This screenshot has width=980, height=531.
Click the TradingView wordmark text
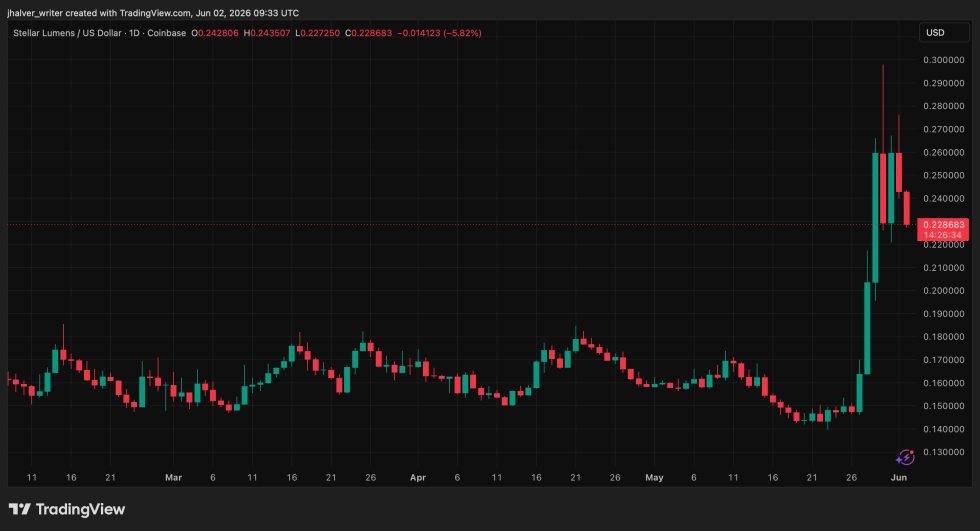pos(80,509)
